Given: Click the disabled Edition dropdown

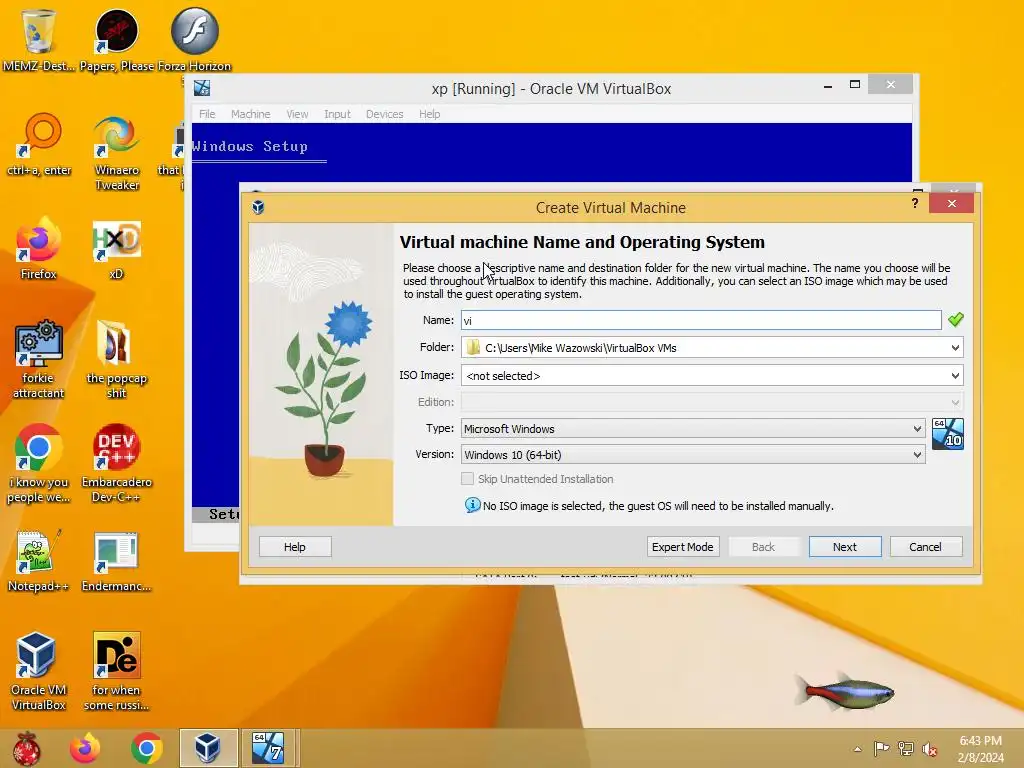Looking at the screenshot, I should point(712,402).
